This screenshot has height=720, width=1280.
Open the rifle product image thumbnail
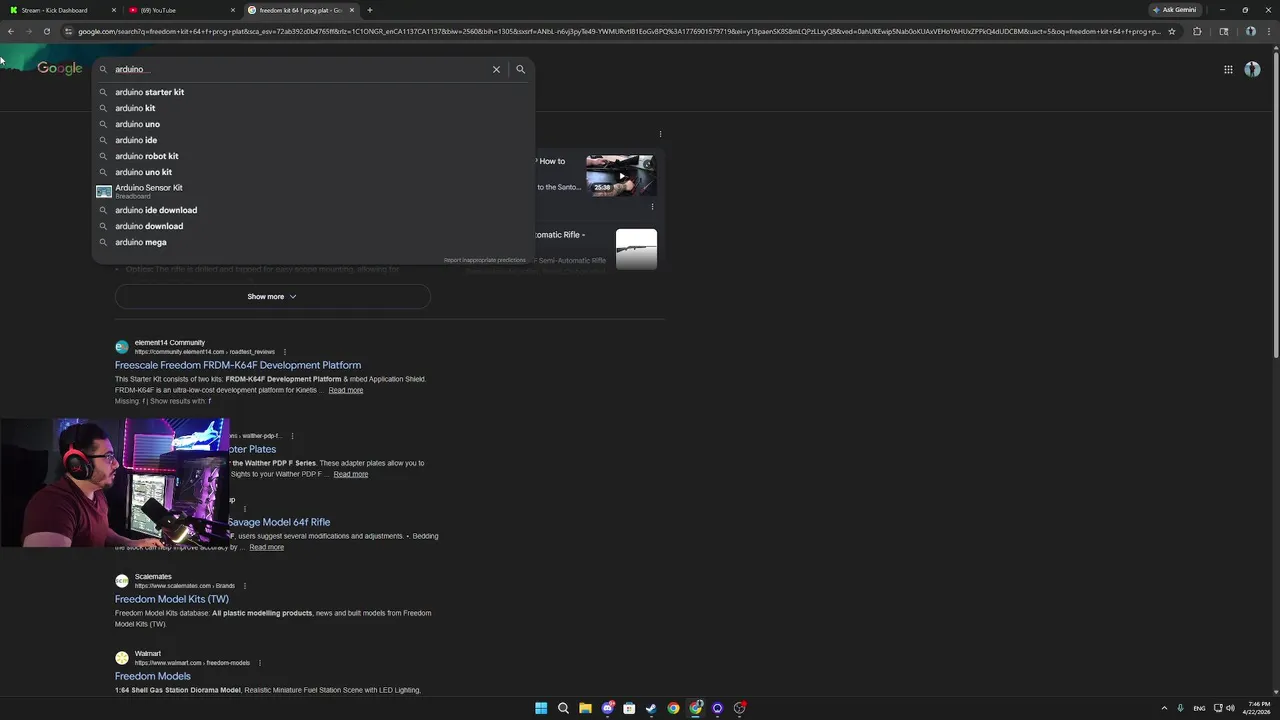click(x=636, y=249)
